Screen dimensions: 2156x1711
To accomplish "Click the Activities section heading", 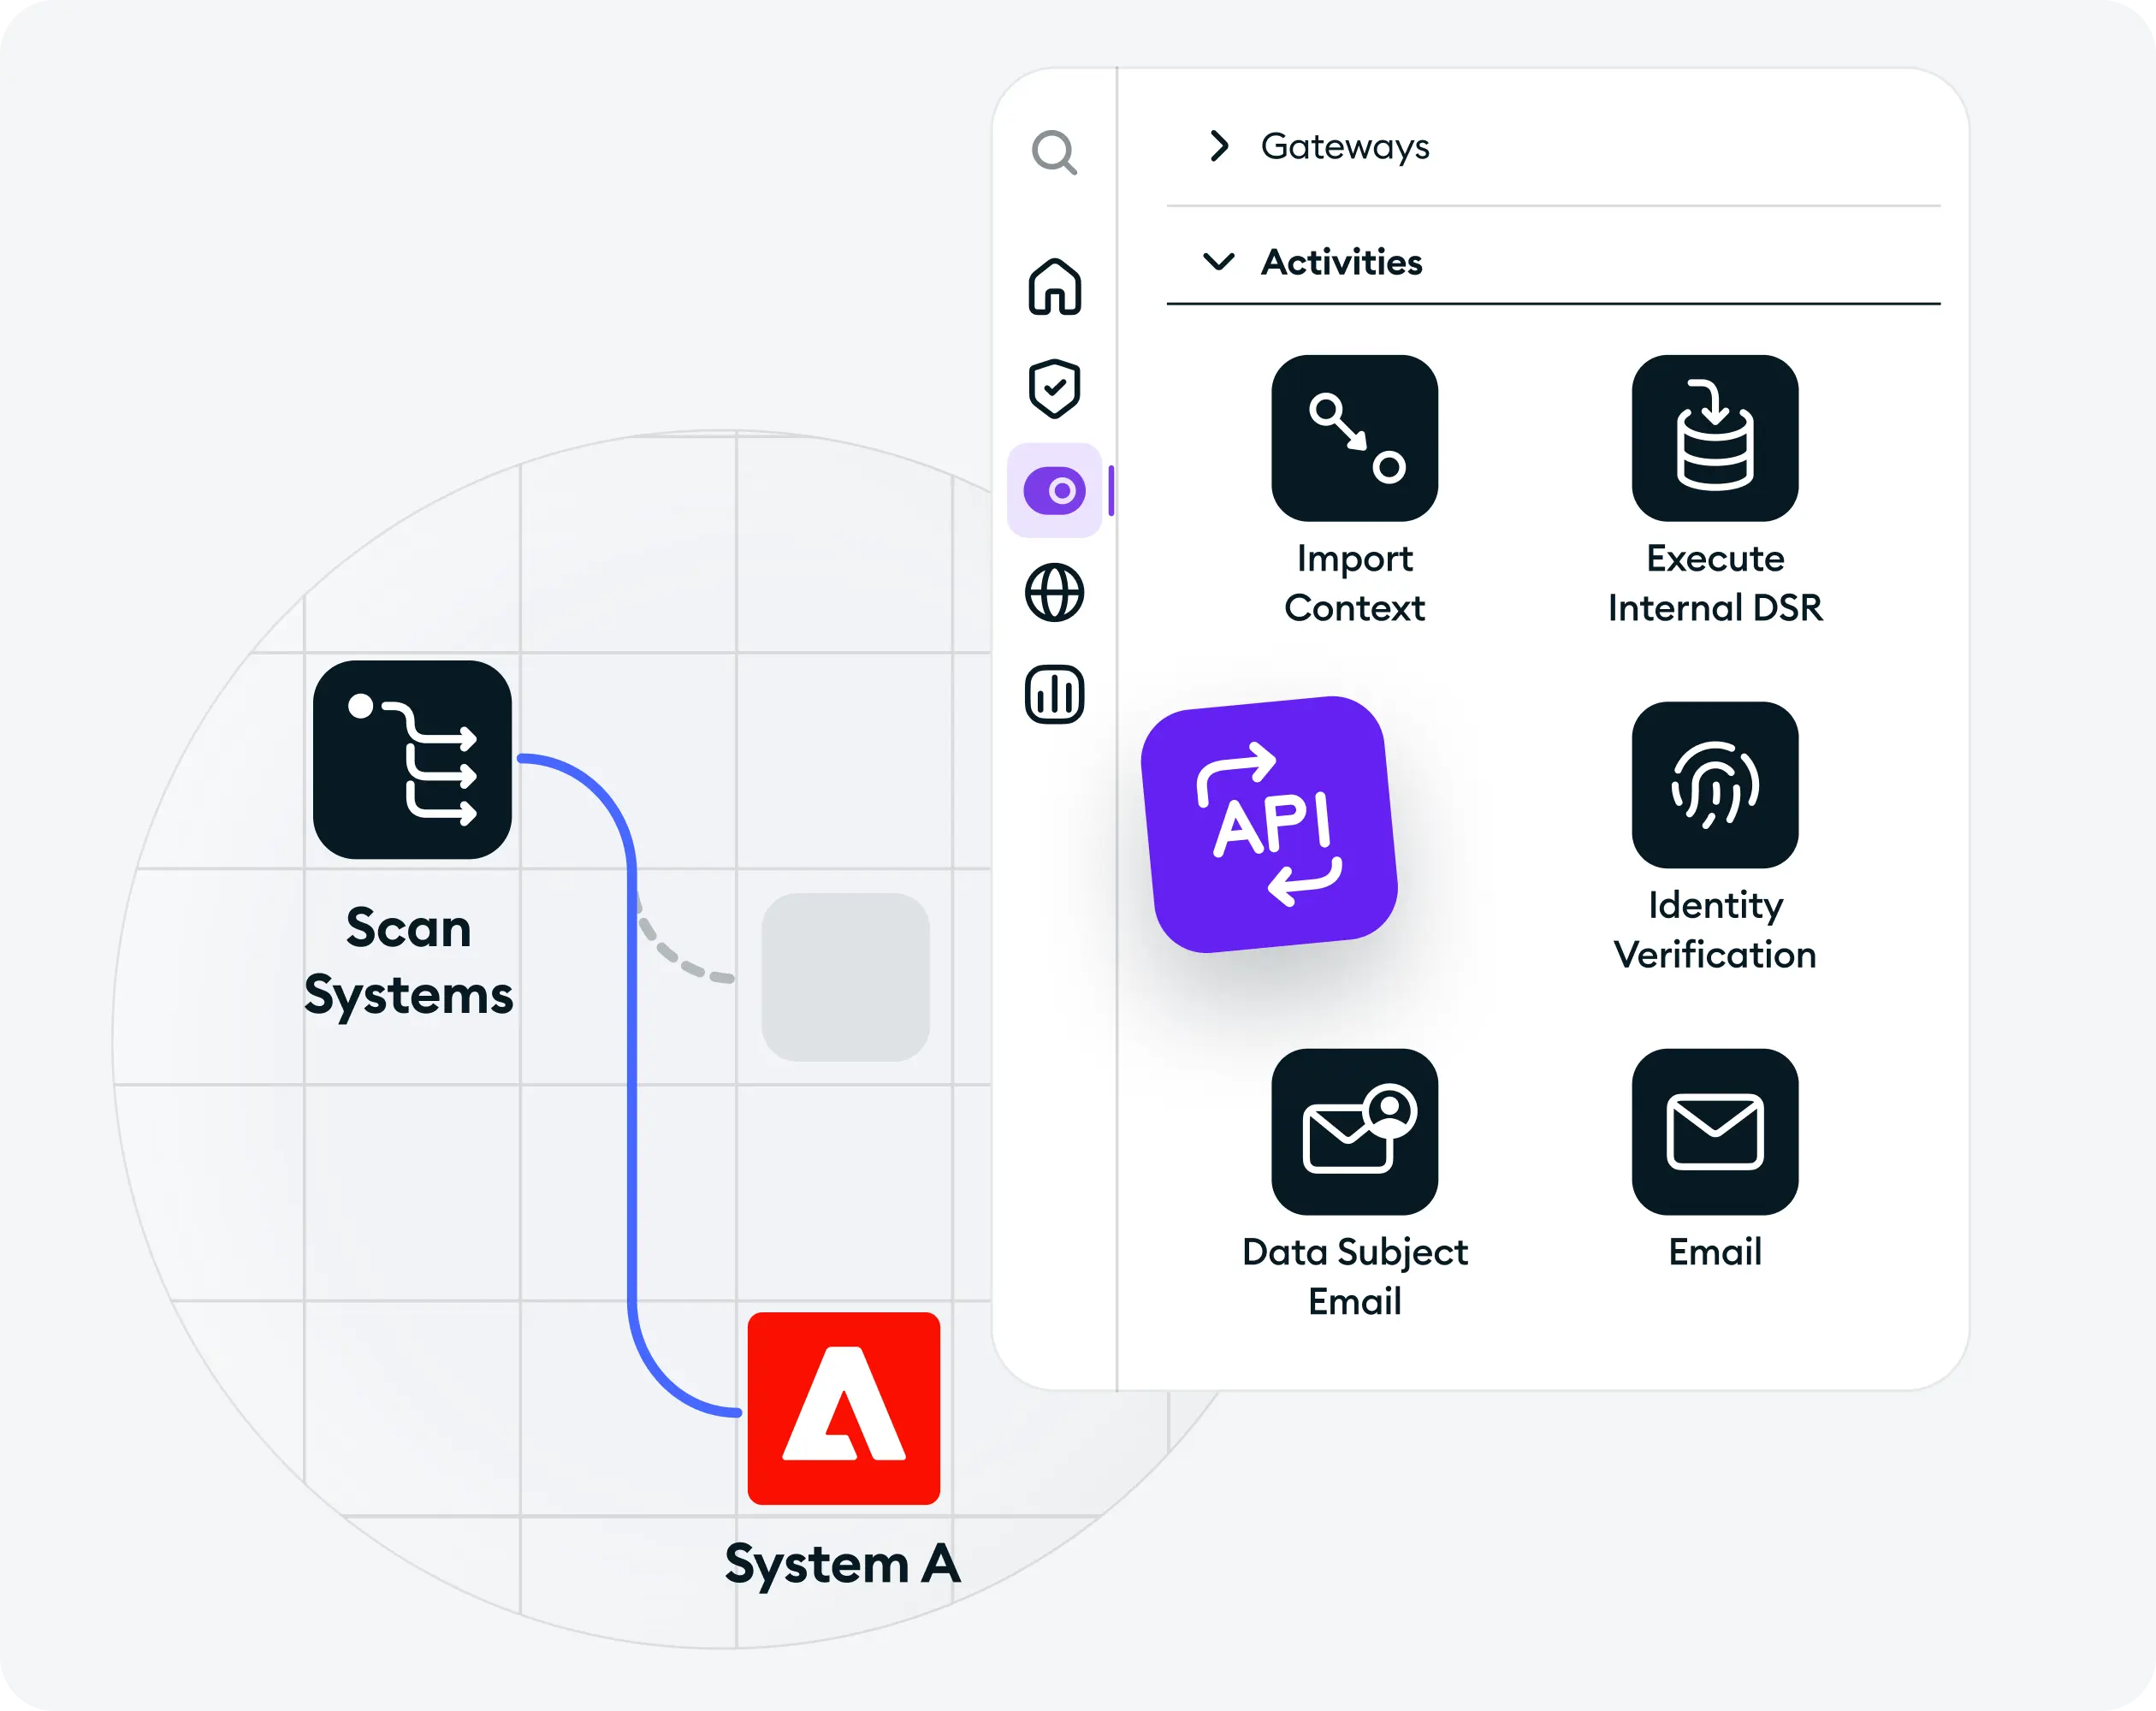I will (1341, 262).
